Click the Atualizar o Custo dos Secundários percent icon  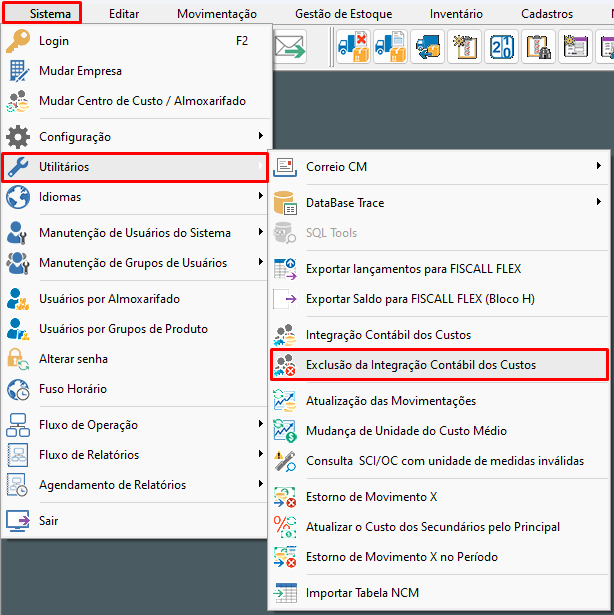click(285, 527)
